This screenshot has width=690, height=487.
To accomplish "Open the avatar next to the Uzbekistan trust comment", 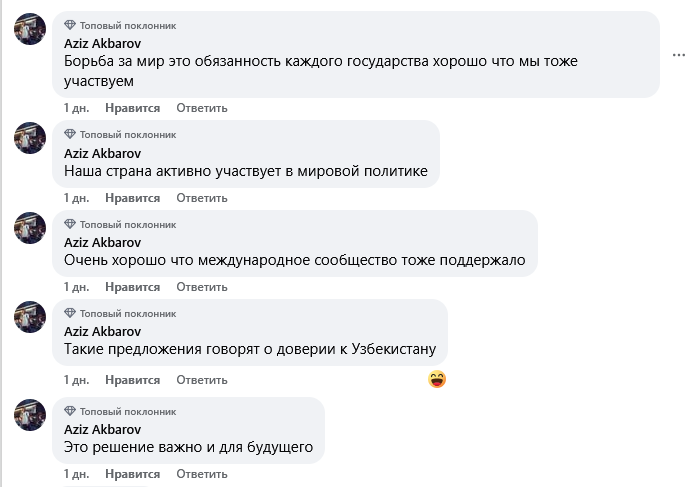I will (30, 318).
